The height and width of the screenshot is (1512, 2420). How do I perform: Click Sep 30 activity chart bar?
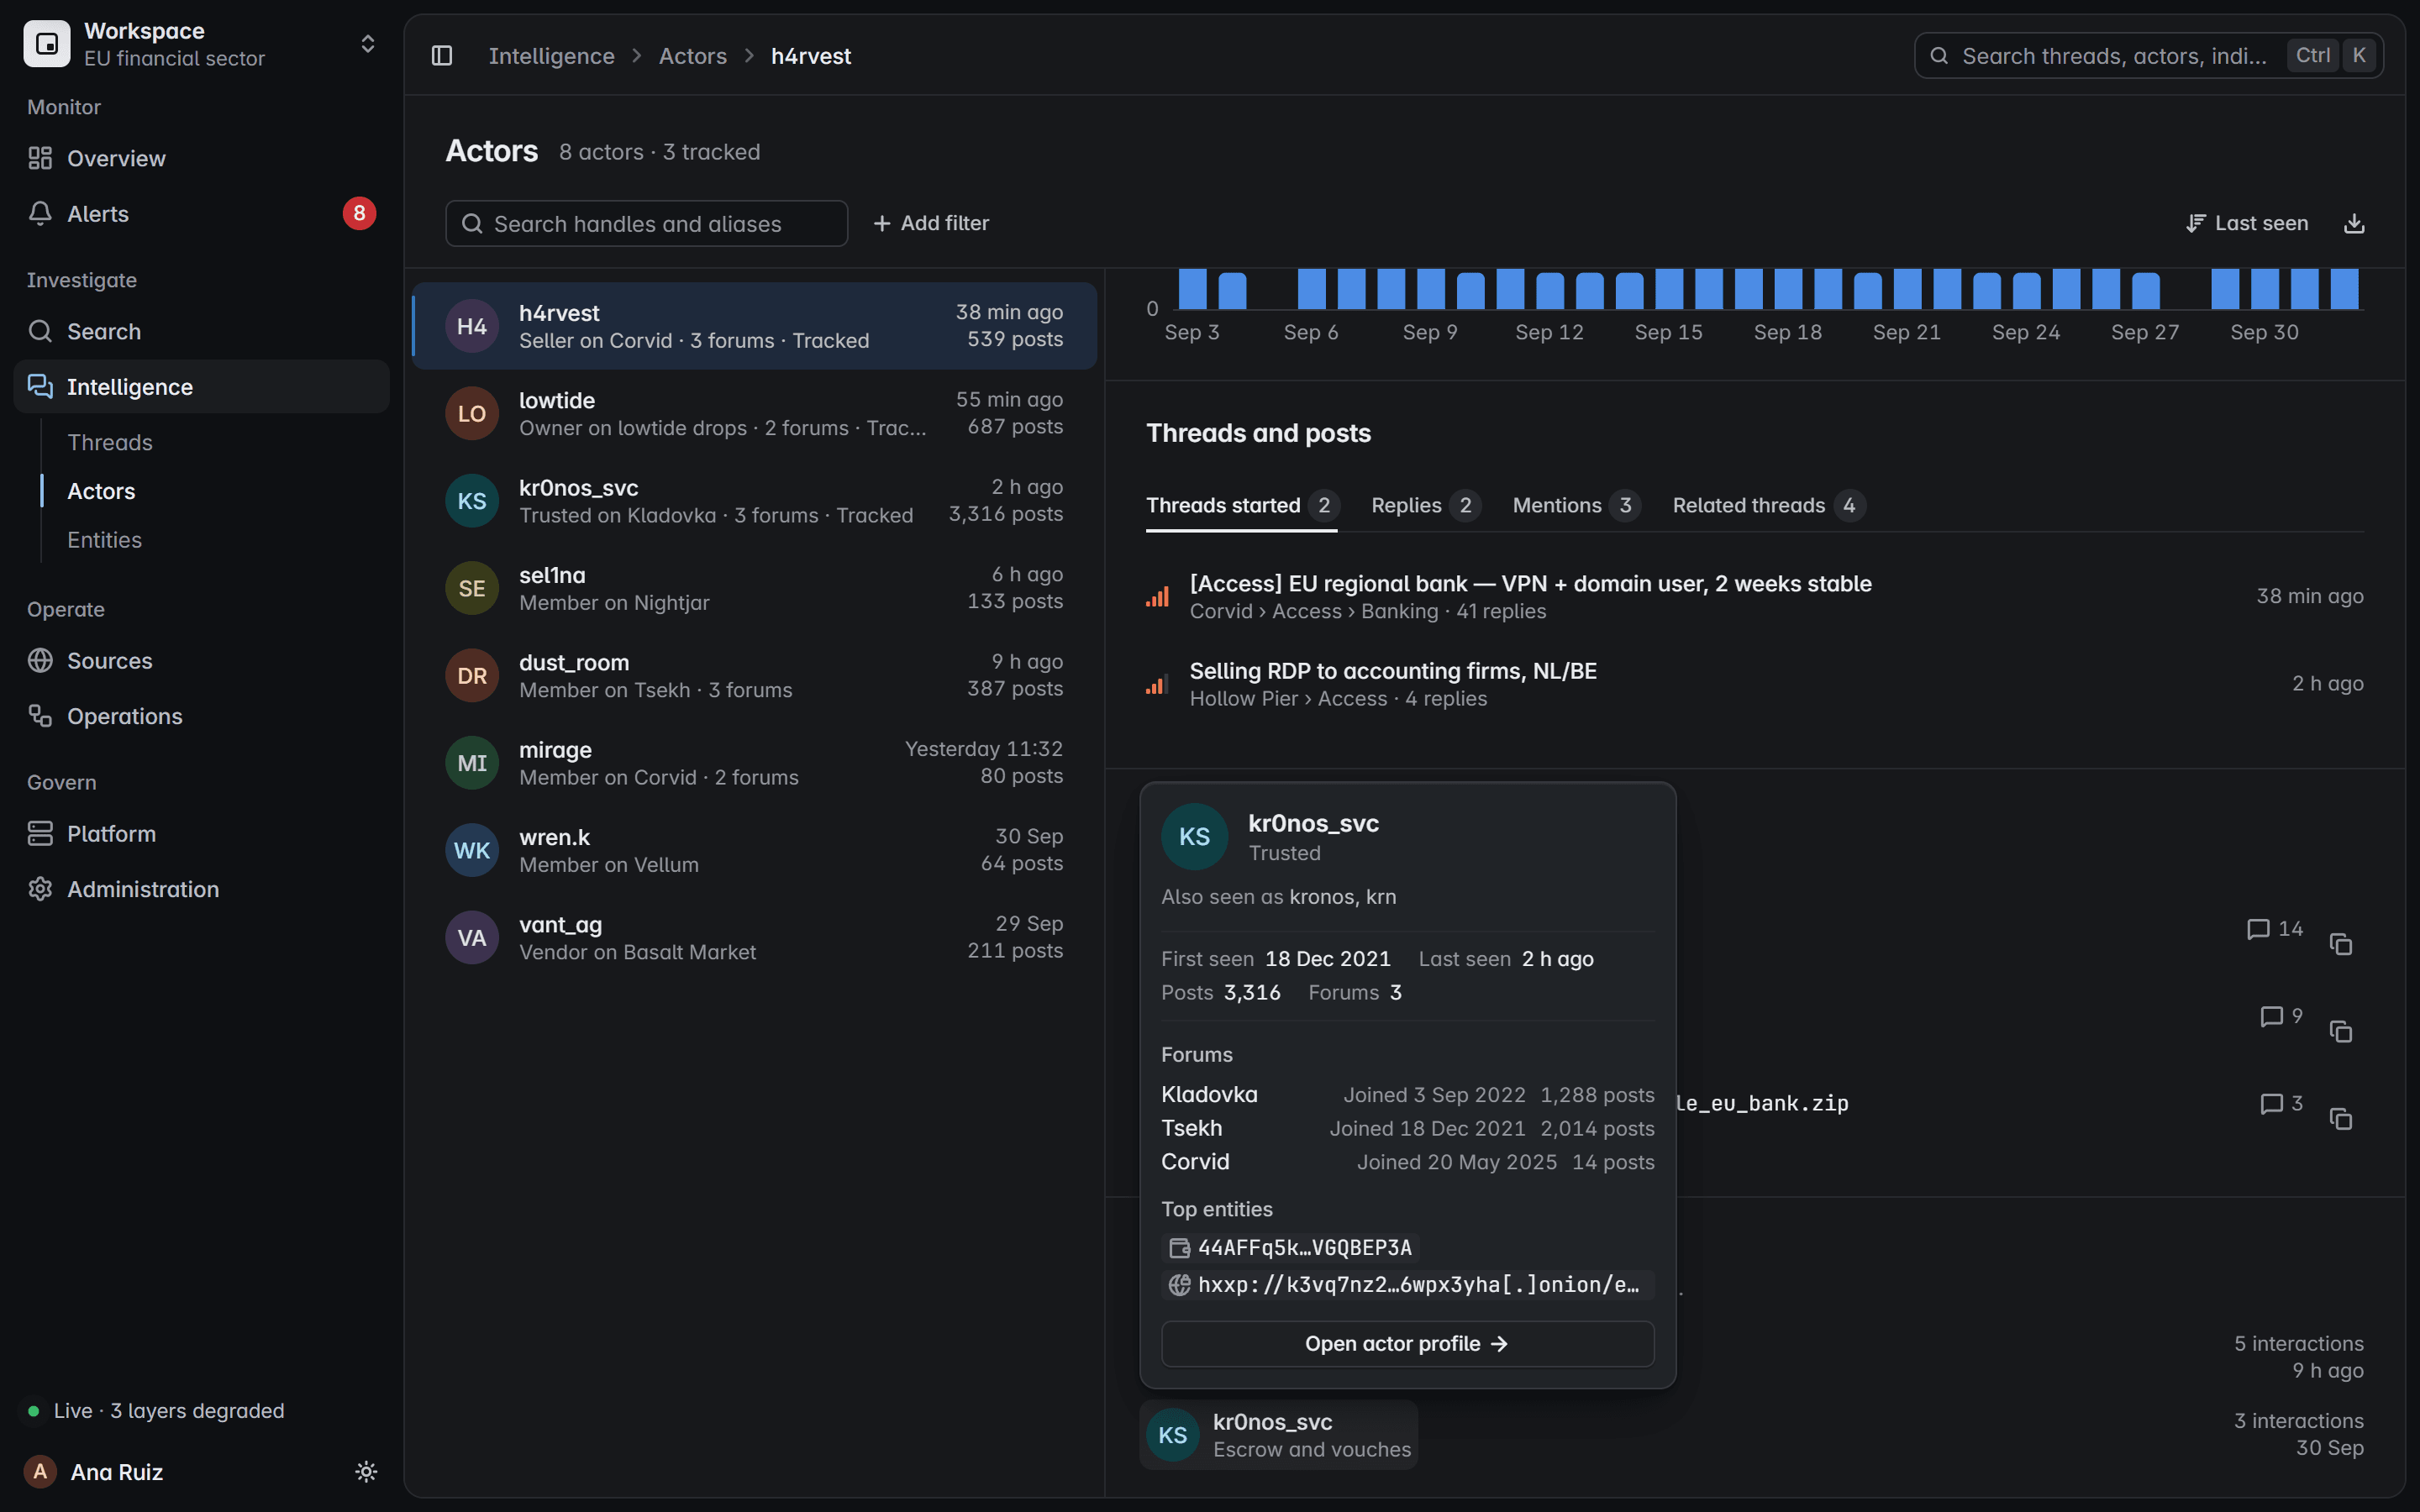(2264, 289)
